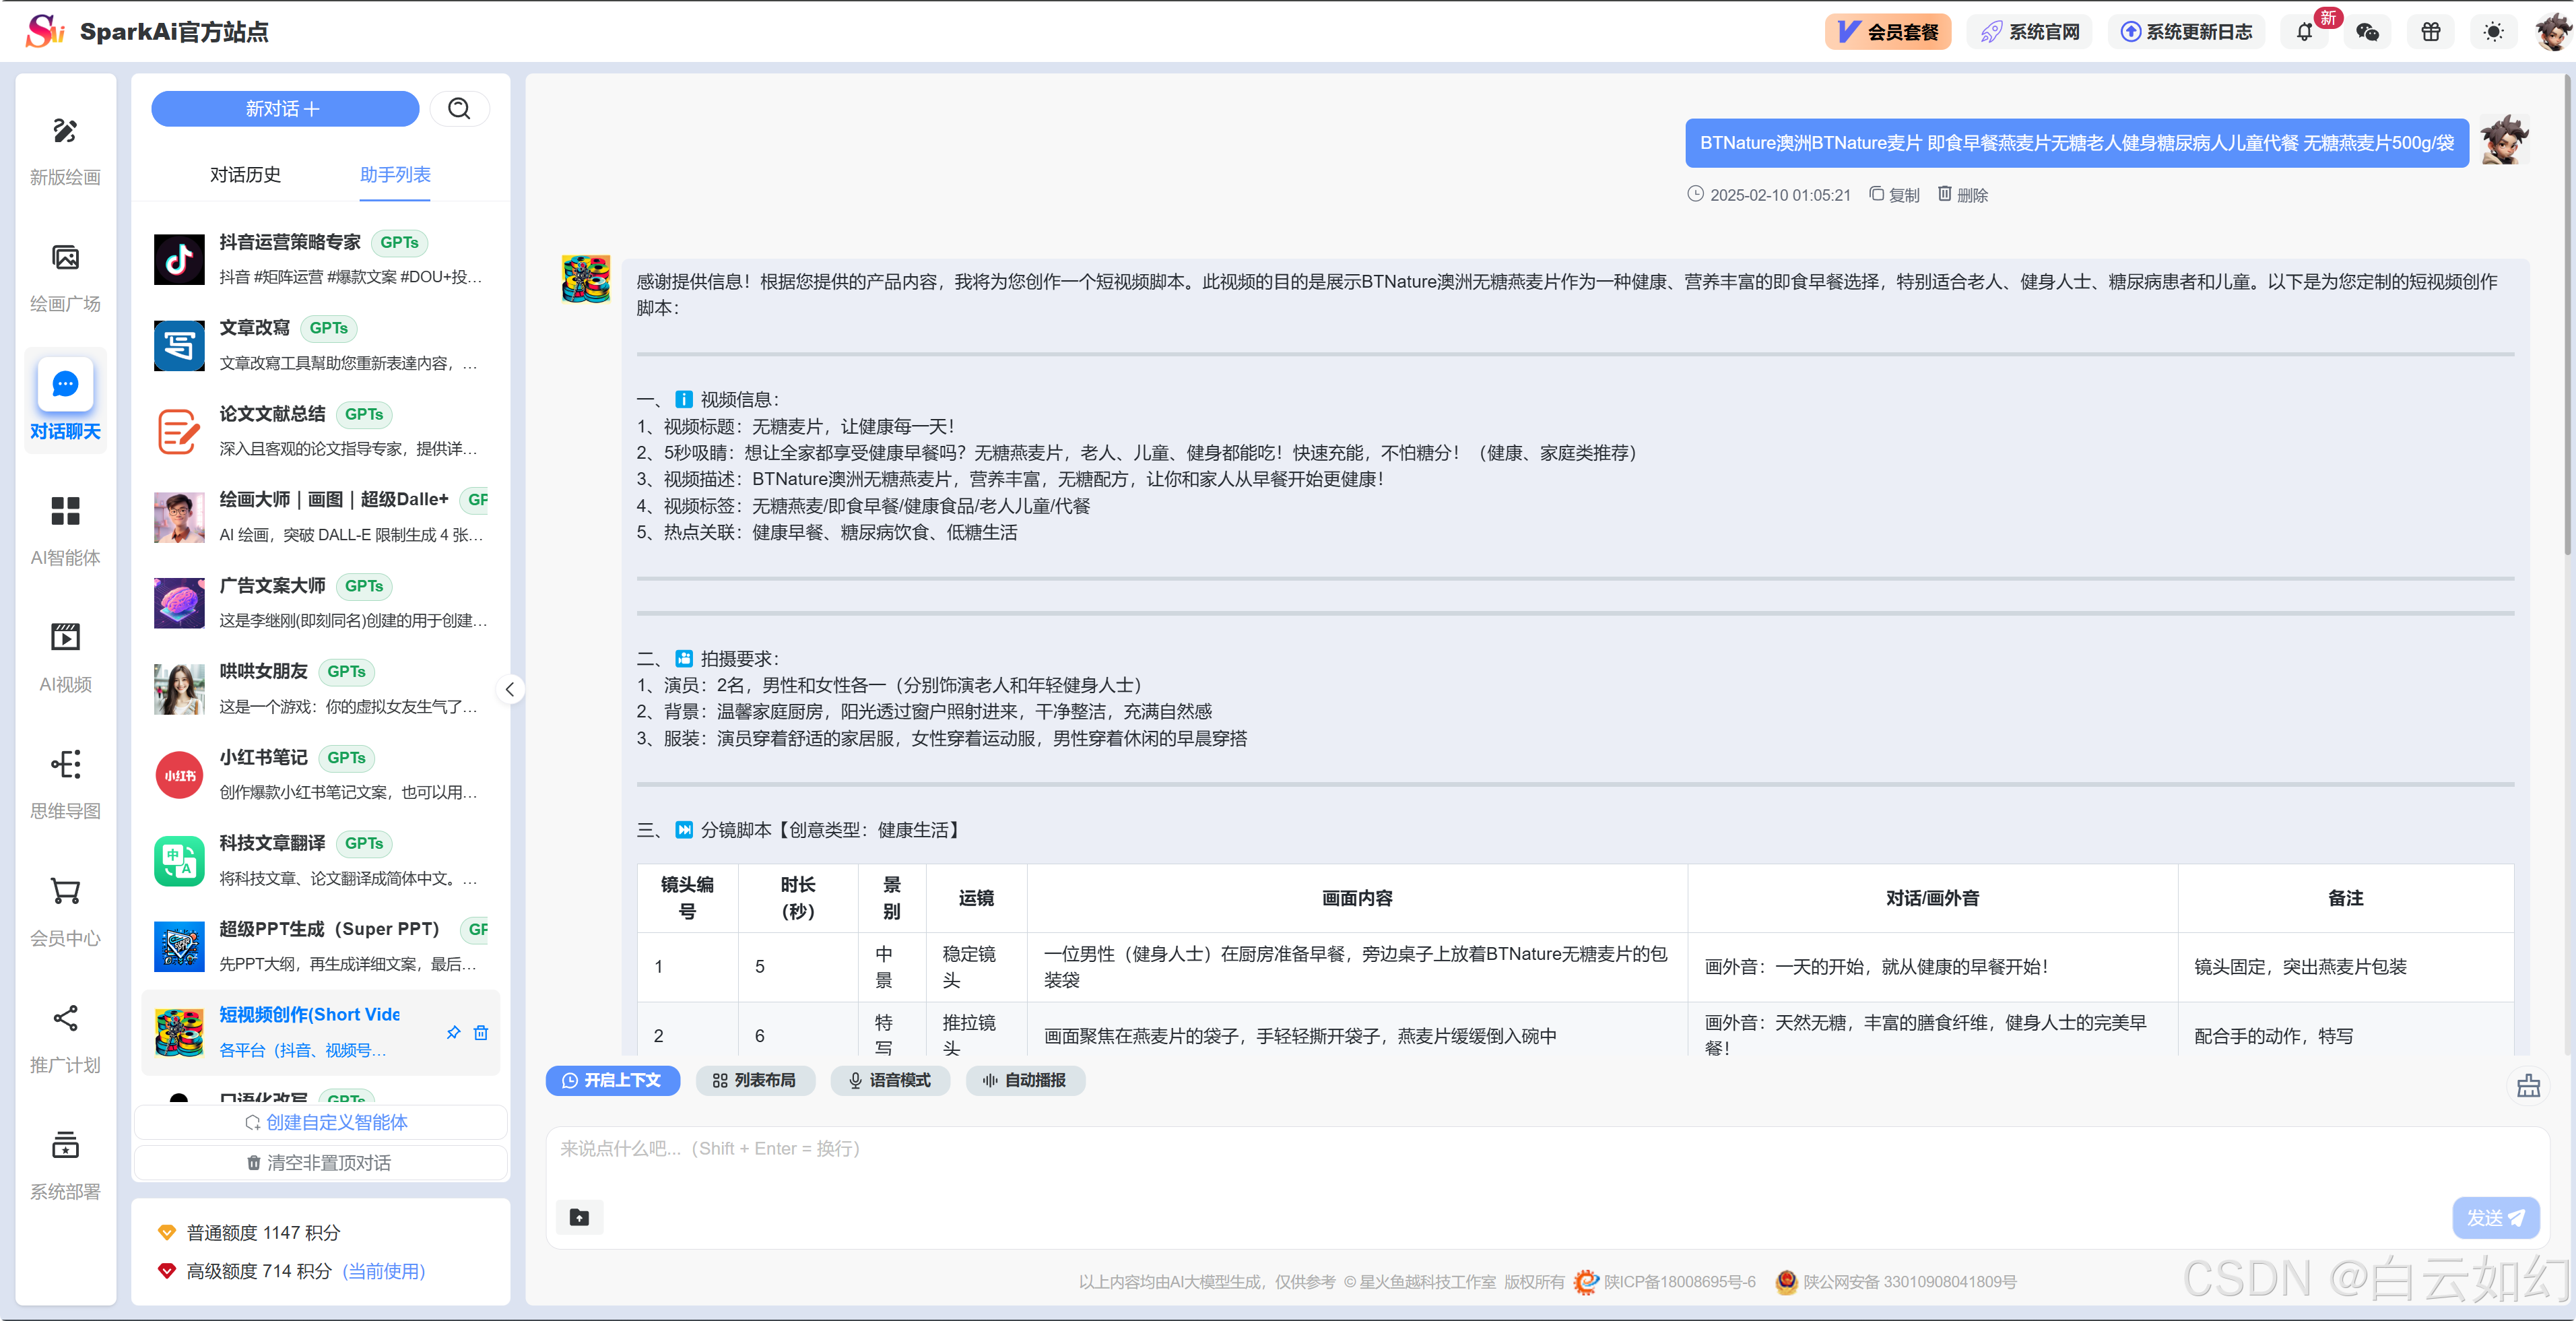This screenshot has height=1321, width=2576.
Task: Switch to the 对话历史 tab
Action: click(x=245, y=175)
